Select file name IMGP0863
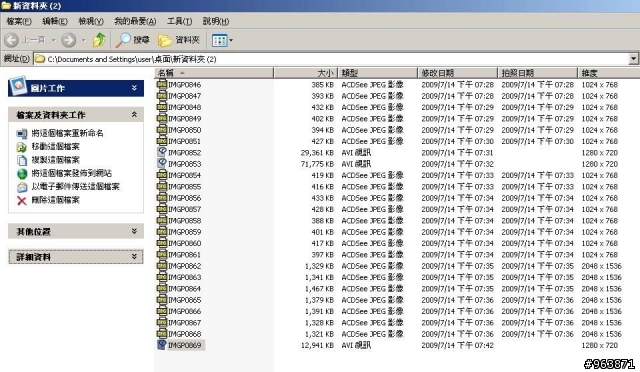This screenshot has width=640, height=372. (184, 277)
